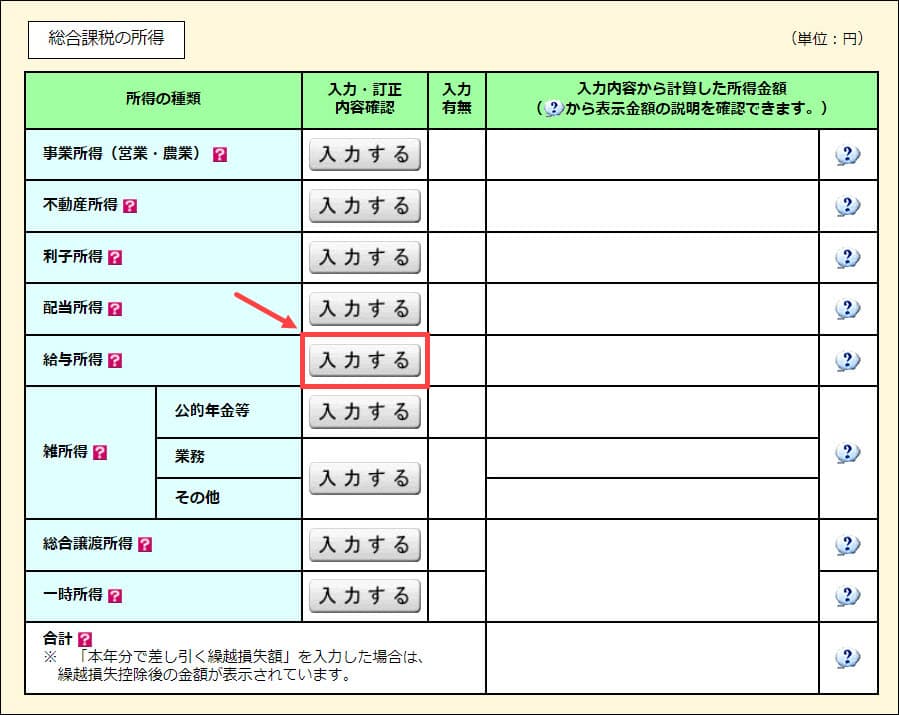Viewport: 899px width, 715px height.
Task: Click the blue explanation bubble for 事業所得 row
Action: point(847,155)
